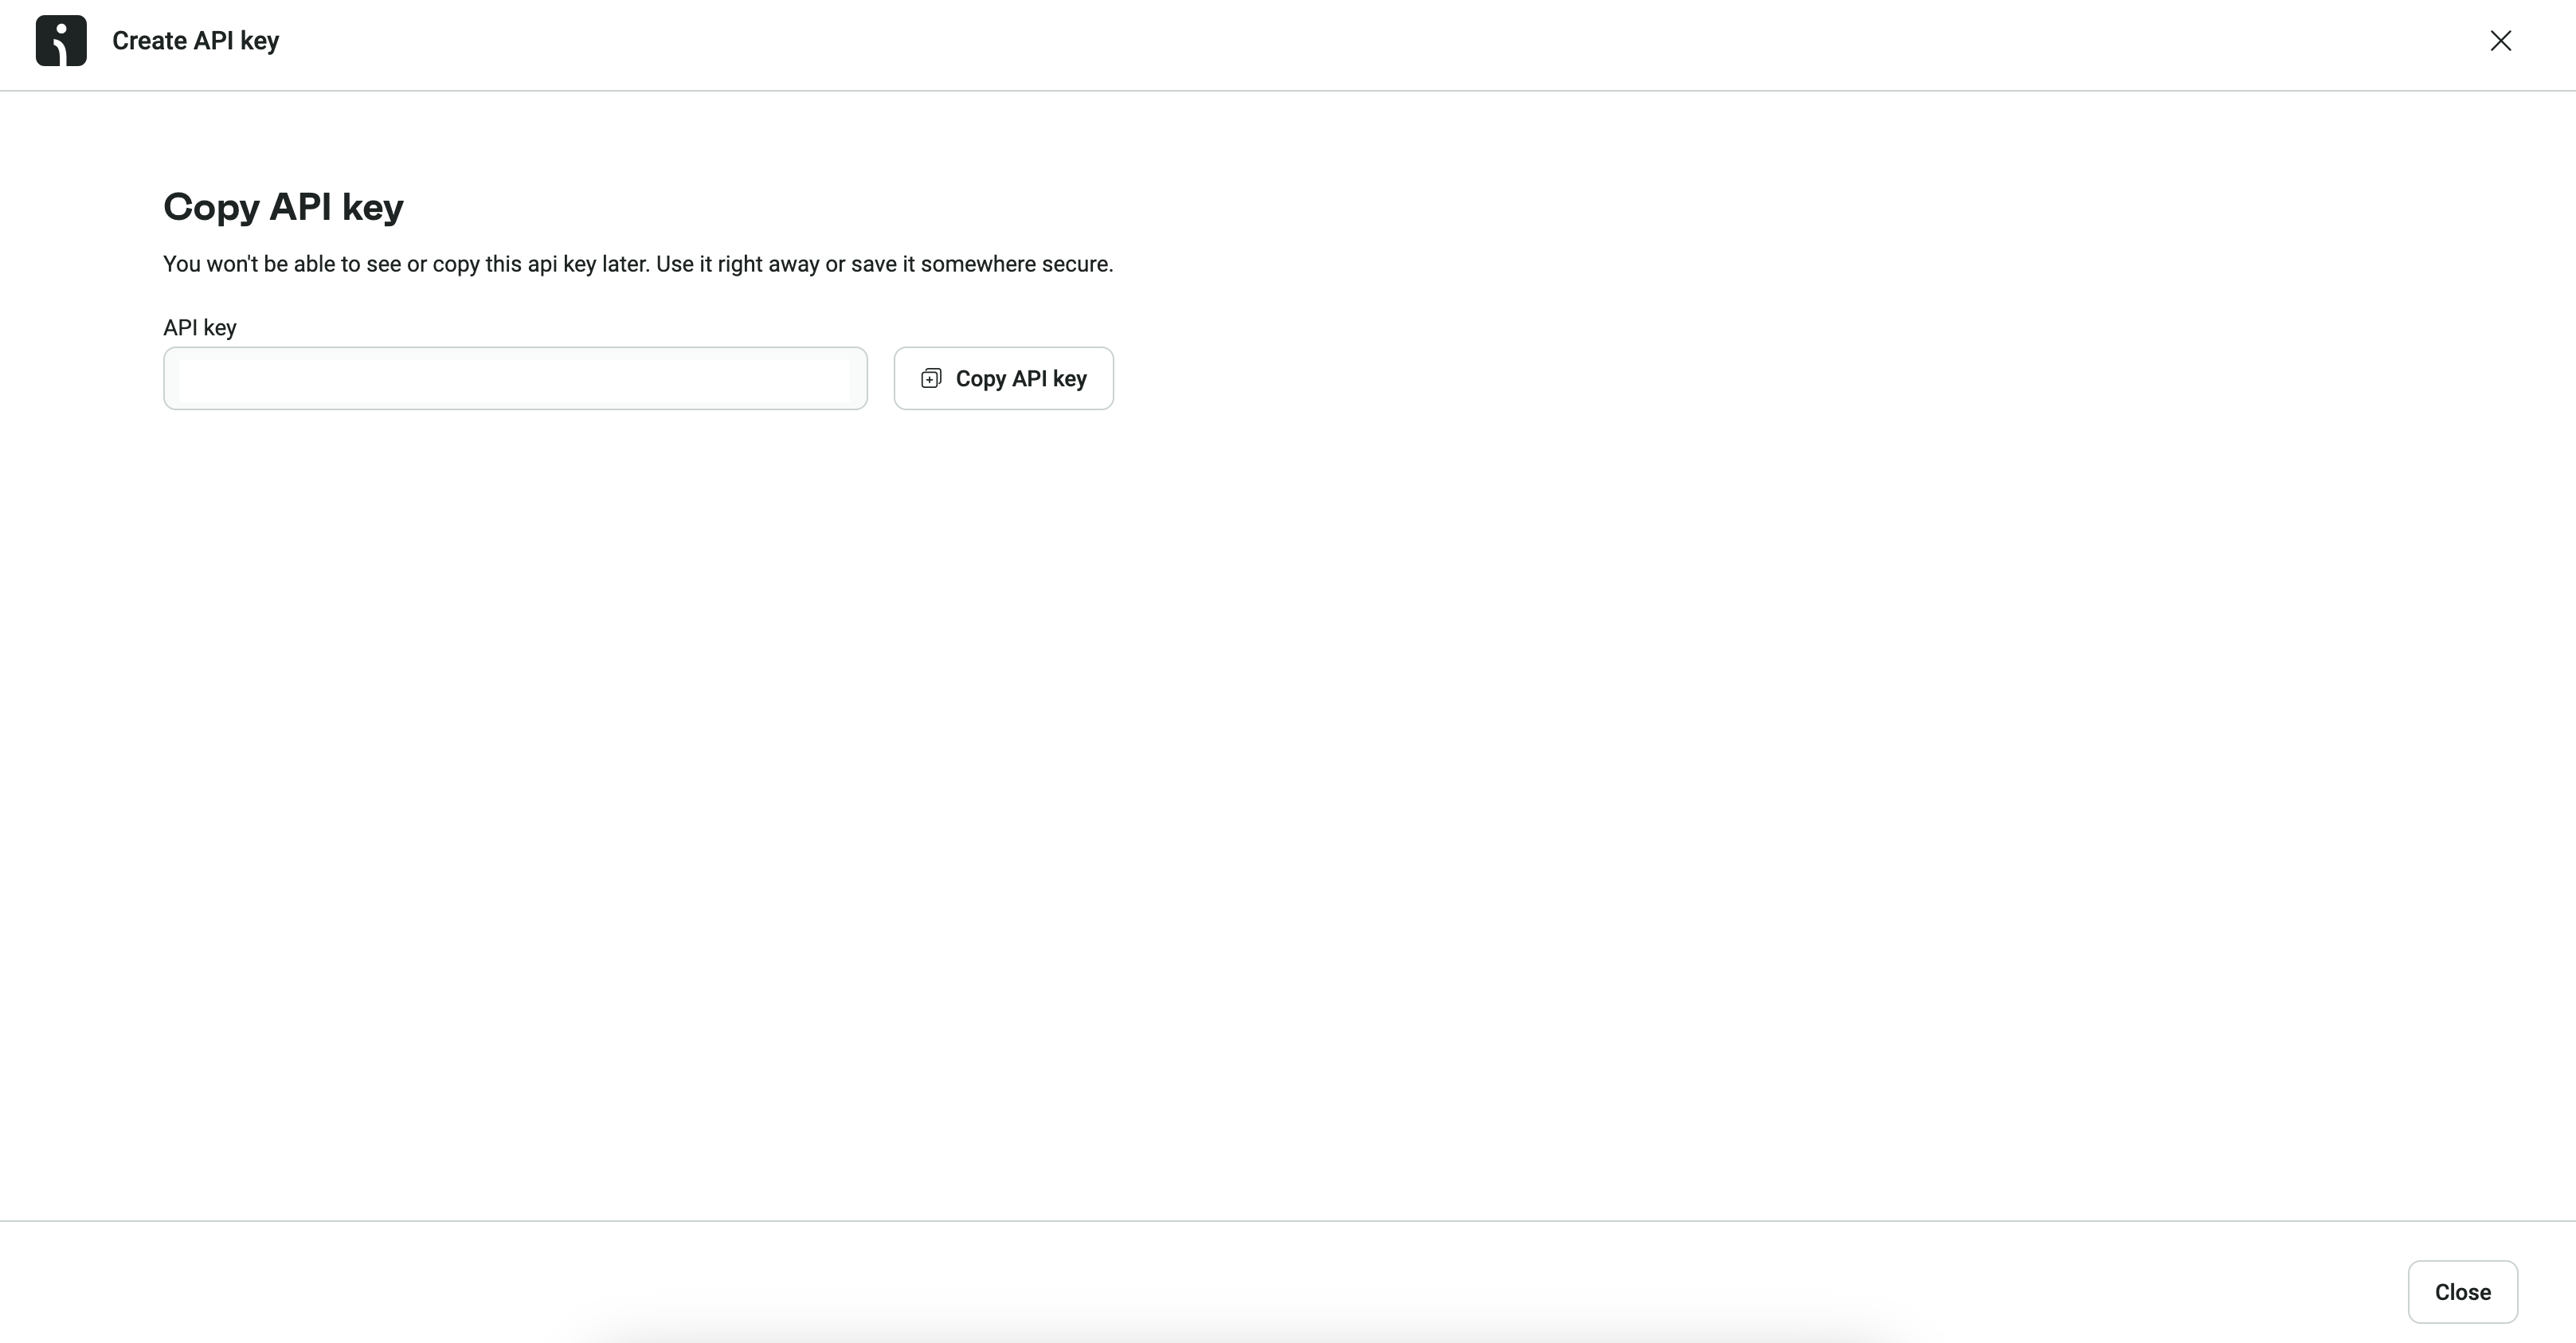Click the warning text about saving the key
The image size is (2576, 1343).
pos(638,264)
